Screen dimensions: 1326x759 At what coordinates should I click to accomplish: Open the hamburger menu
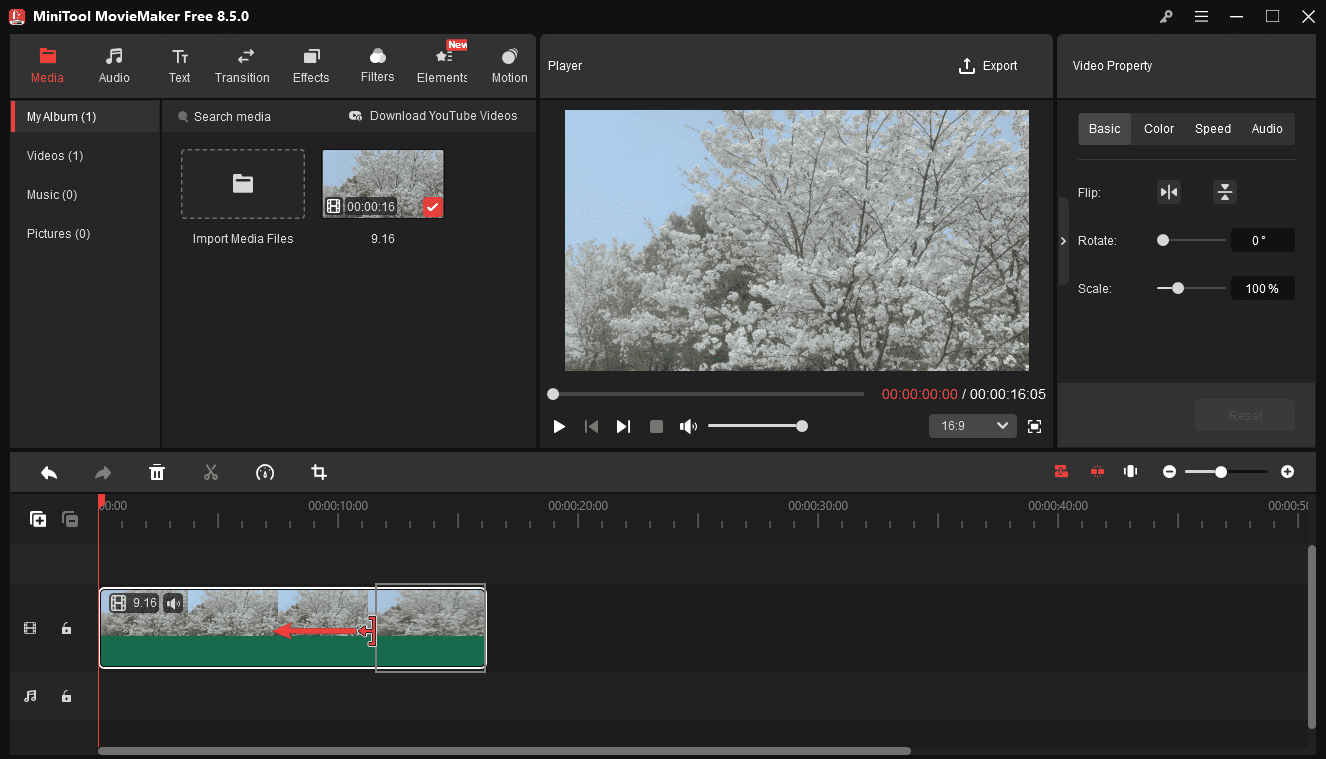[1201, 16]
